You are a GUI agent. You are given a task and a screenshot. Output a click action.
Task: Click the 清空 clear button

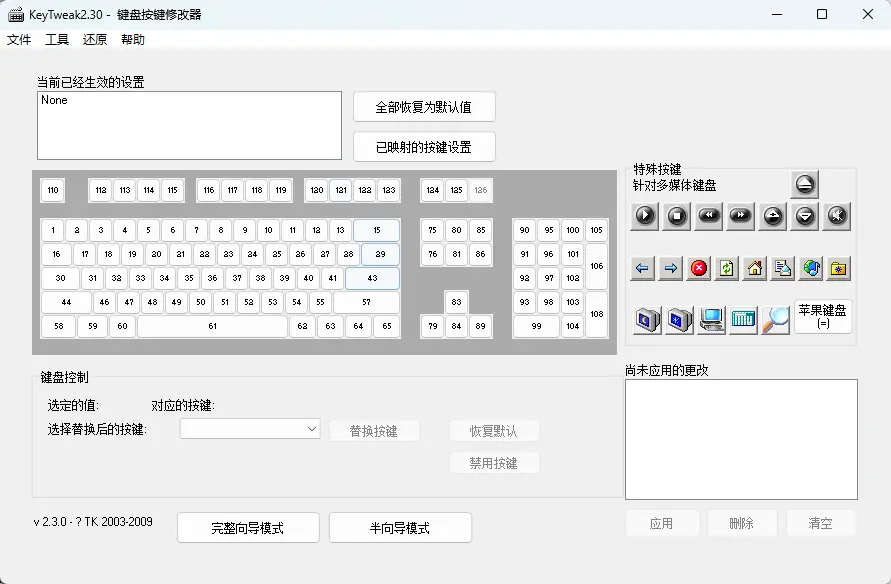click(821, 523)
